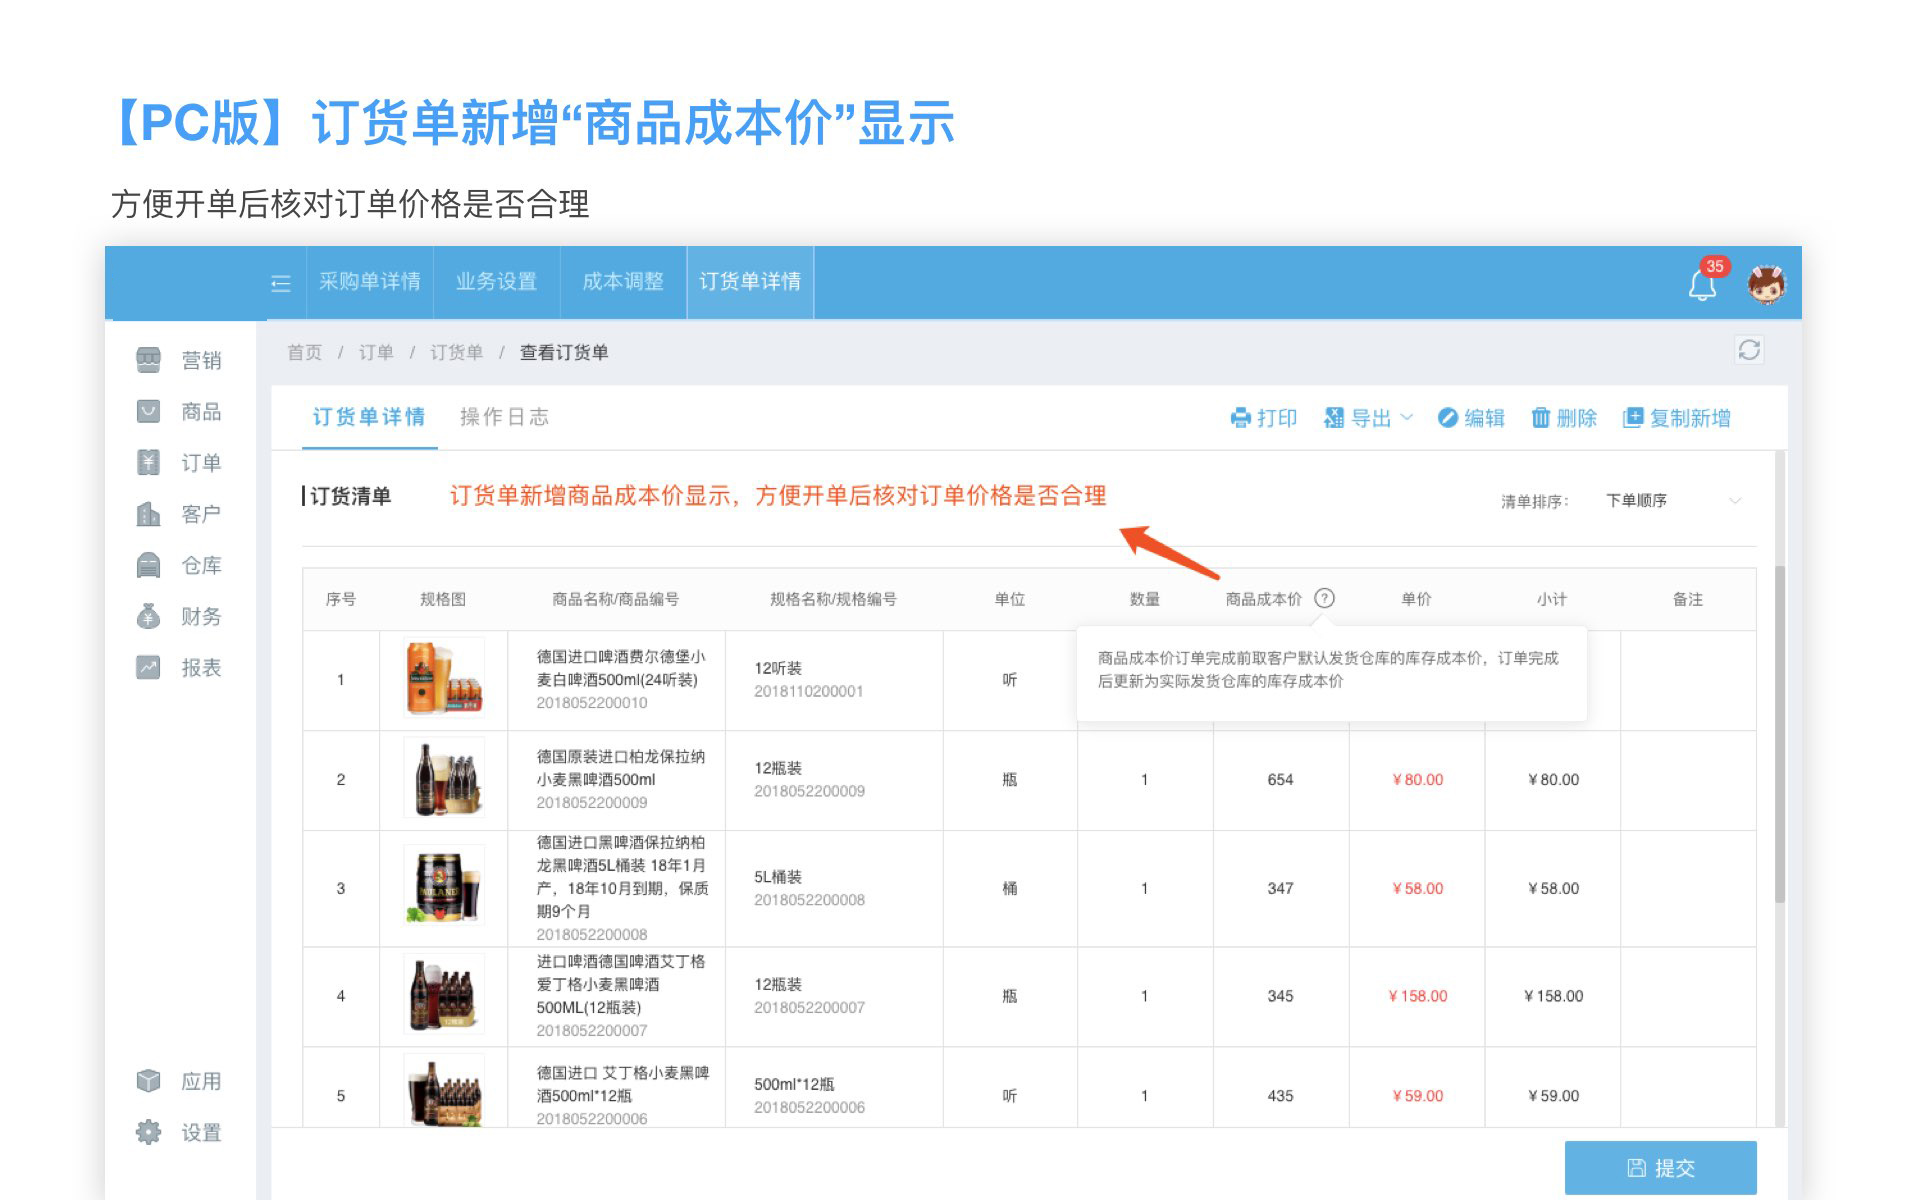The width and height of the screenshot is (1920, 1200).
Task: Click the vertical scrollbar of the order list
Action: (1779, 735)
